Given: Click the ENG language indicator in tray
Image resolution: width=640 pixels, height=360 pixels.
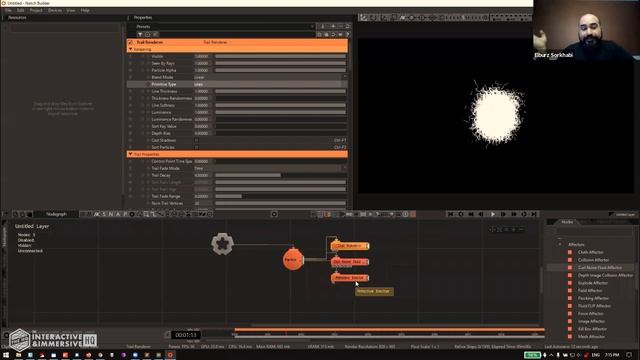Looking at the screenshot, I should coord(596,355).
